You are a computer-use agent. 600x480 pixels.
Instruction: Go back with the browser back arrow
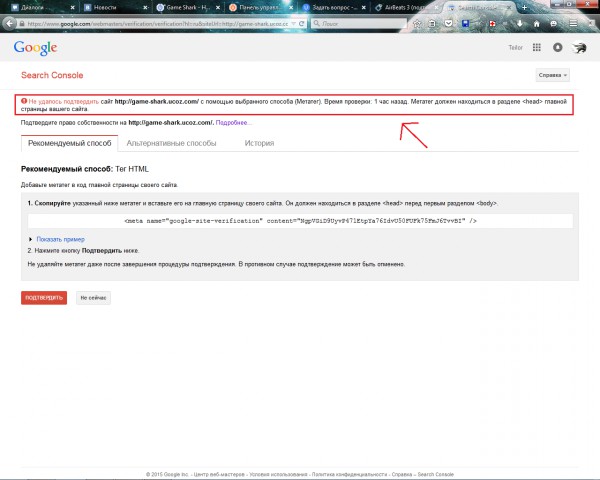pos(9,24)
